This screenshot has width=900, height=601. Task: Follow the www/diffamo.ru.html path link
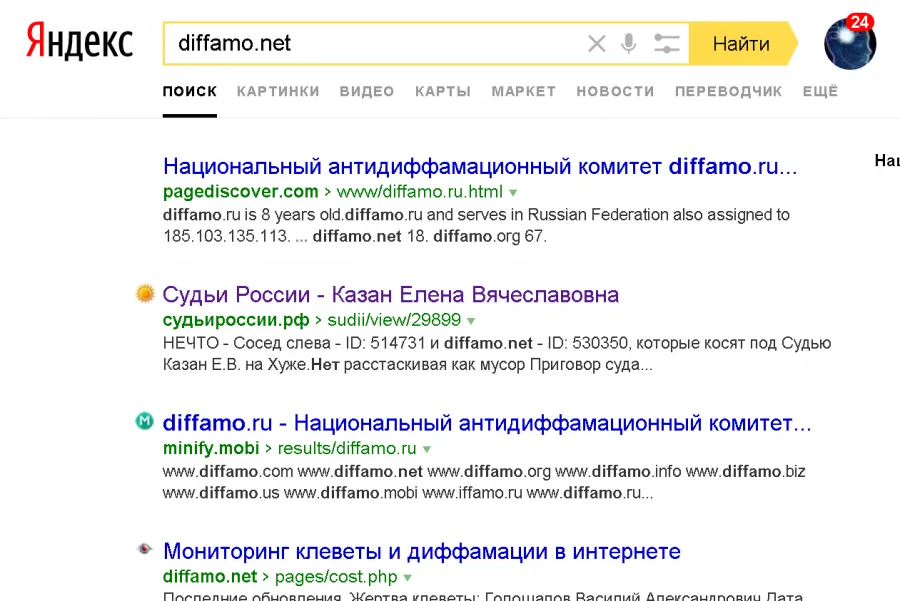pos(420,191)
